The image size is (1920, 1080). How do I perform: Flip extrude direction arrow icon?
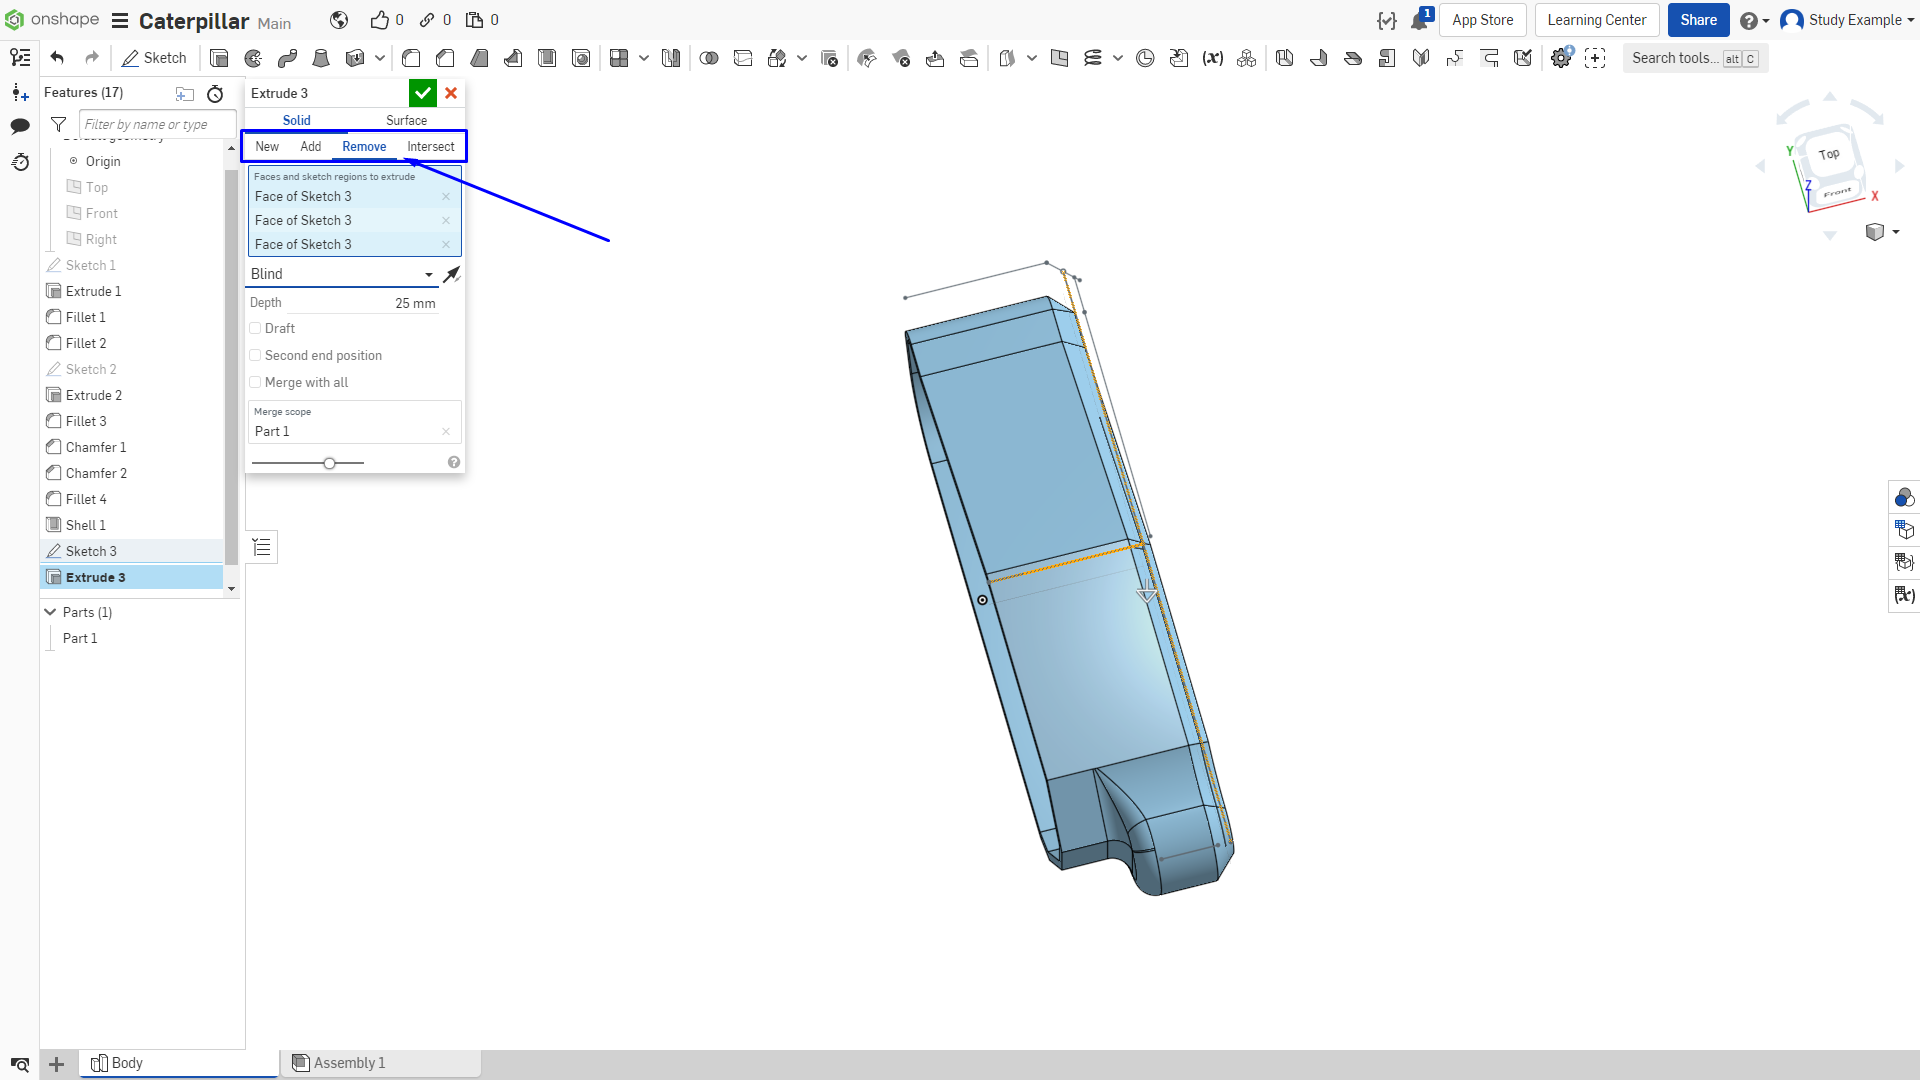452,274
